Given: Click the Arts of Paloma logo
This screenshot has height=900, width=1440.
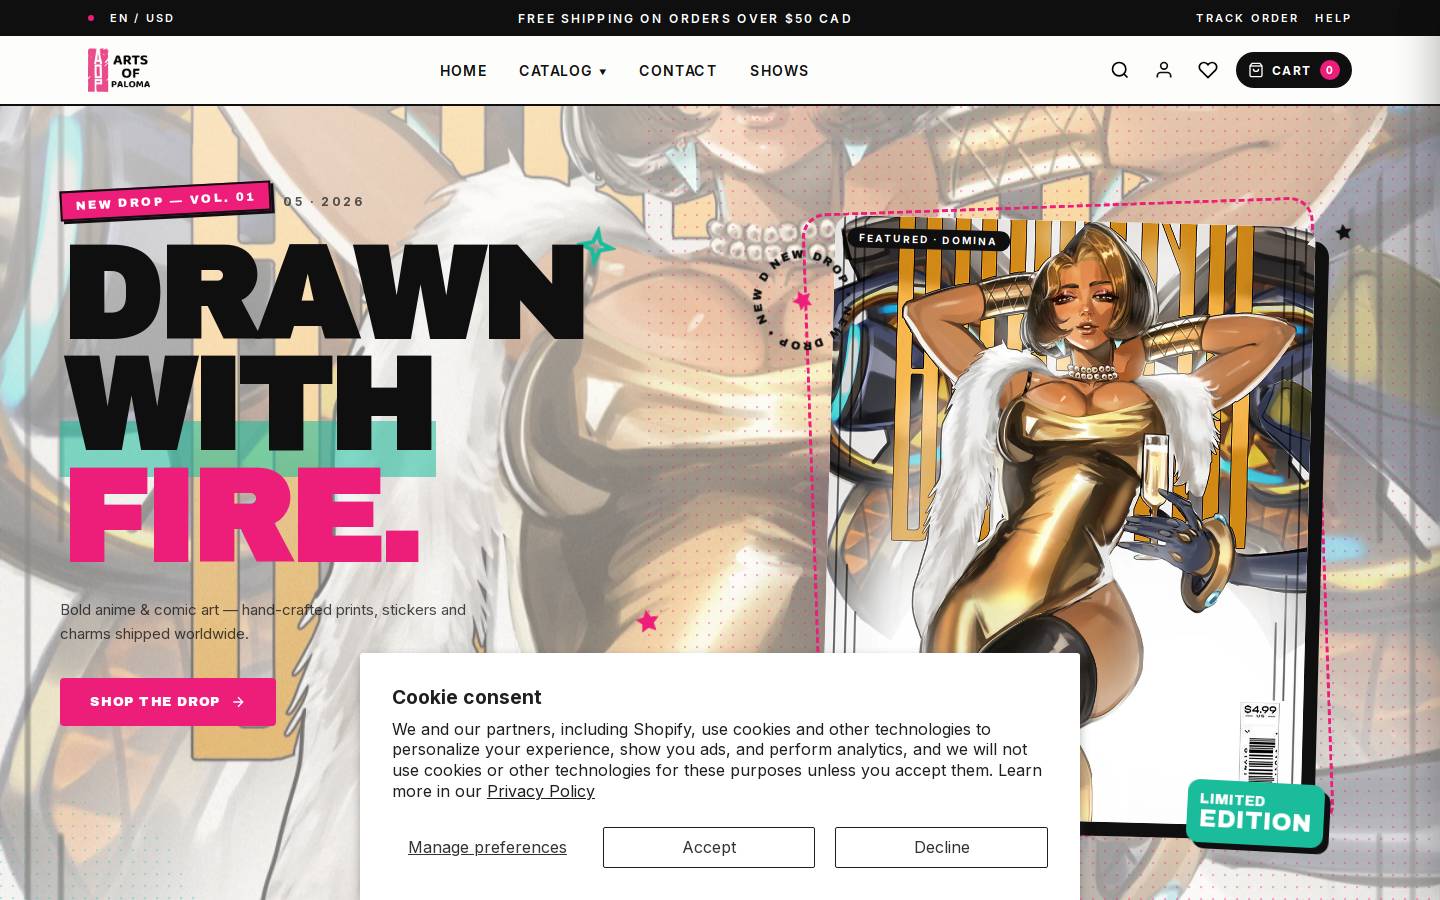Looking at the screenshot, I should coord(119,70).
